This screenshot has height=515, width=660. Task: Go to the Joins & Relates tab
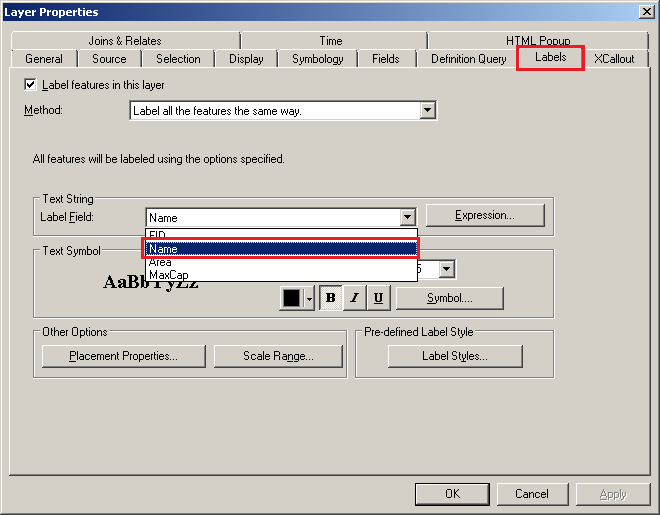[125, 41]
